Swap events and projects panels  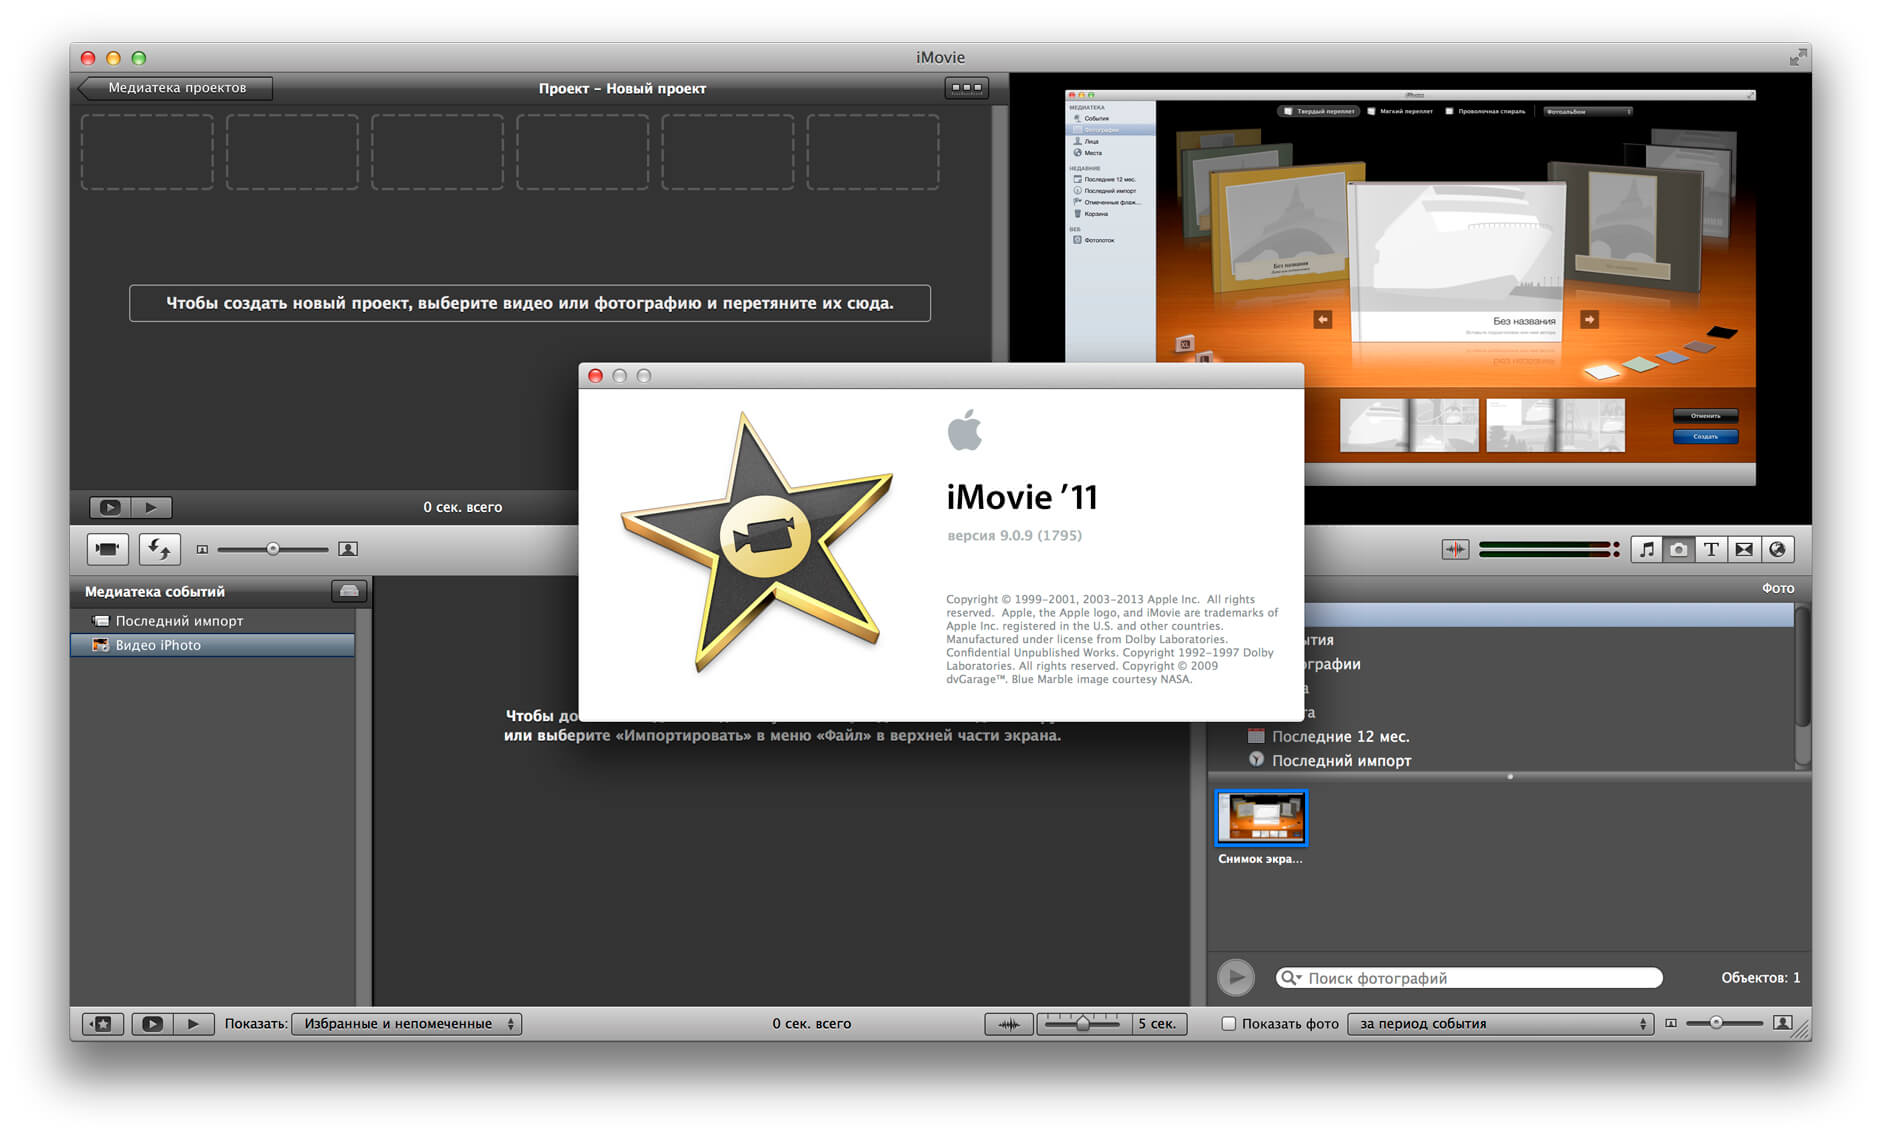tap(159, 549)
